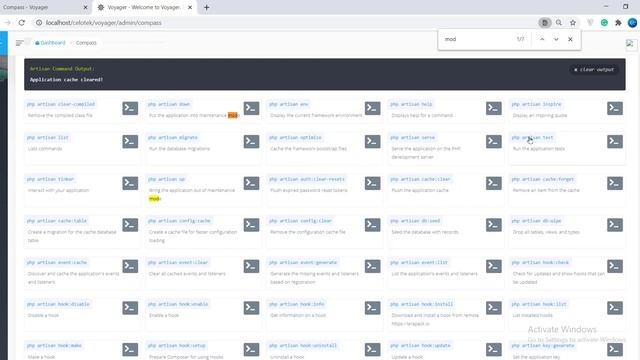The height and width of the screenshot is (360, 640).
Task: Run the event:list terminal icon
Action: [x=494, y=266]
